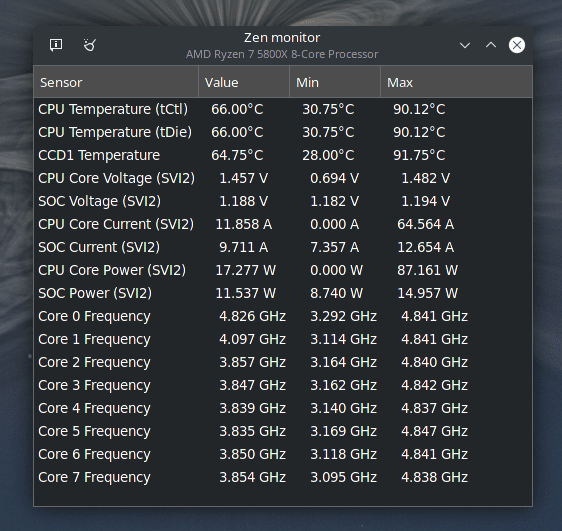The height and width of the screenshot is (531, 562).
Task: Click the 4.842 GHz Core 3 maximum
Action: [x=435, y=385]
